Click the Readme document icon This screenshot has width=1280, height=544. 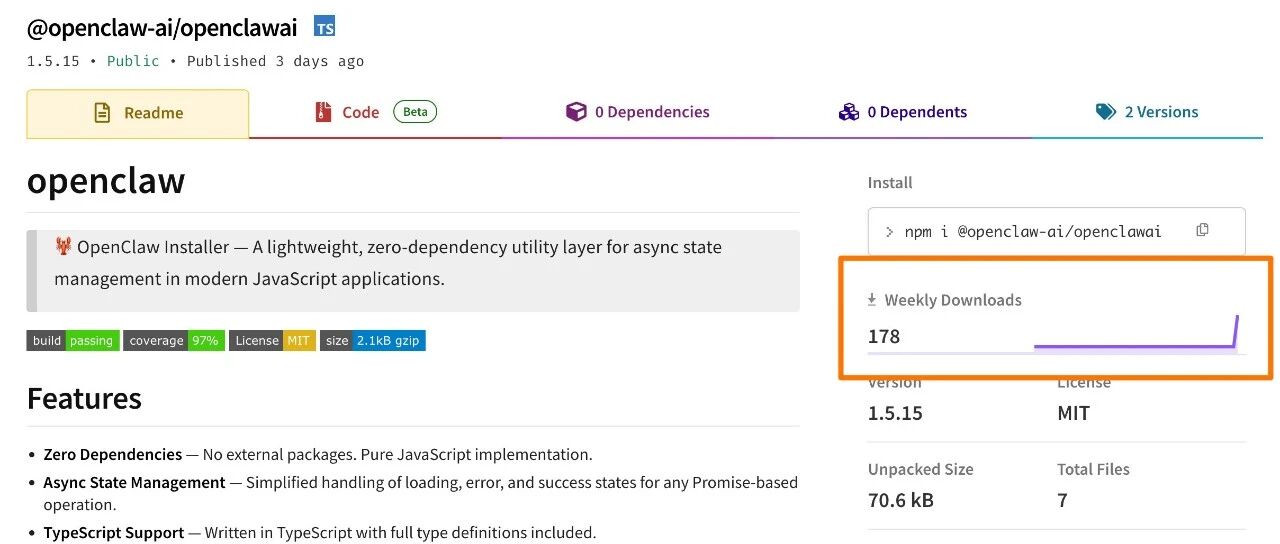(102, 113)
